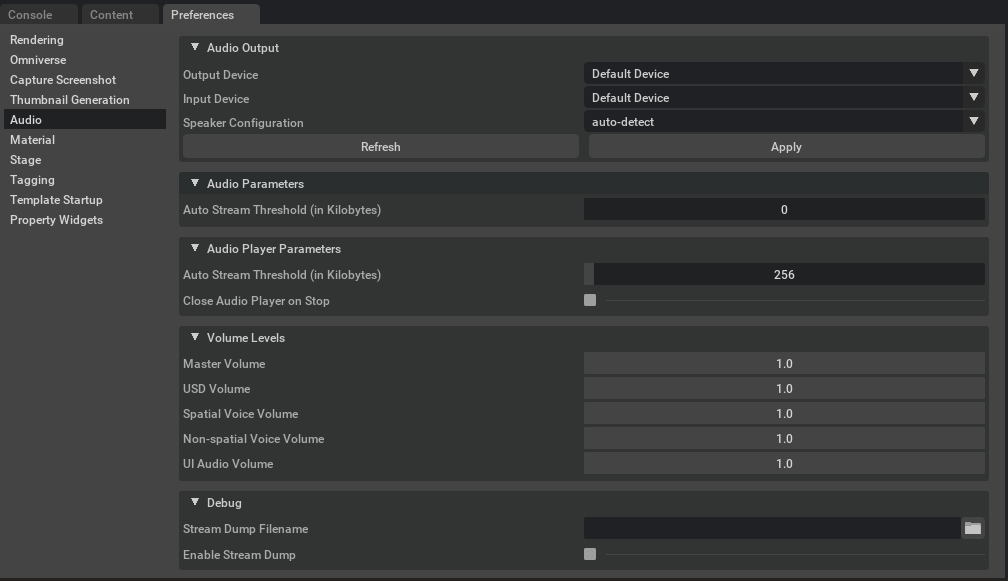
Task: Select Rendering in the preferences sidebar
Action: 38,39
